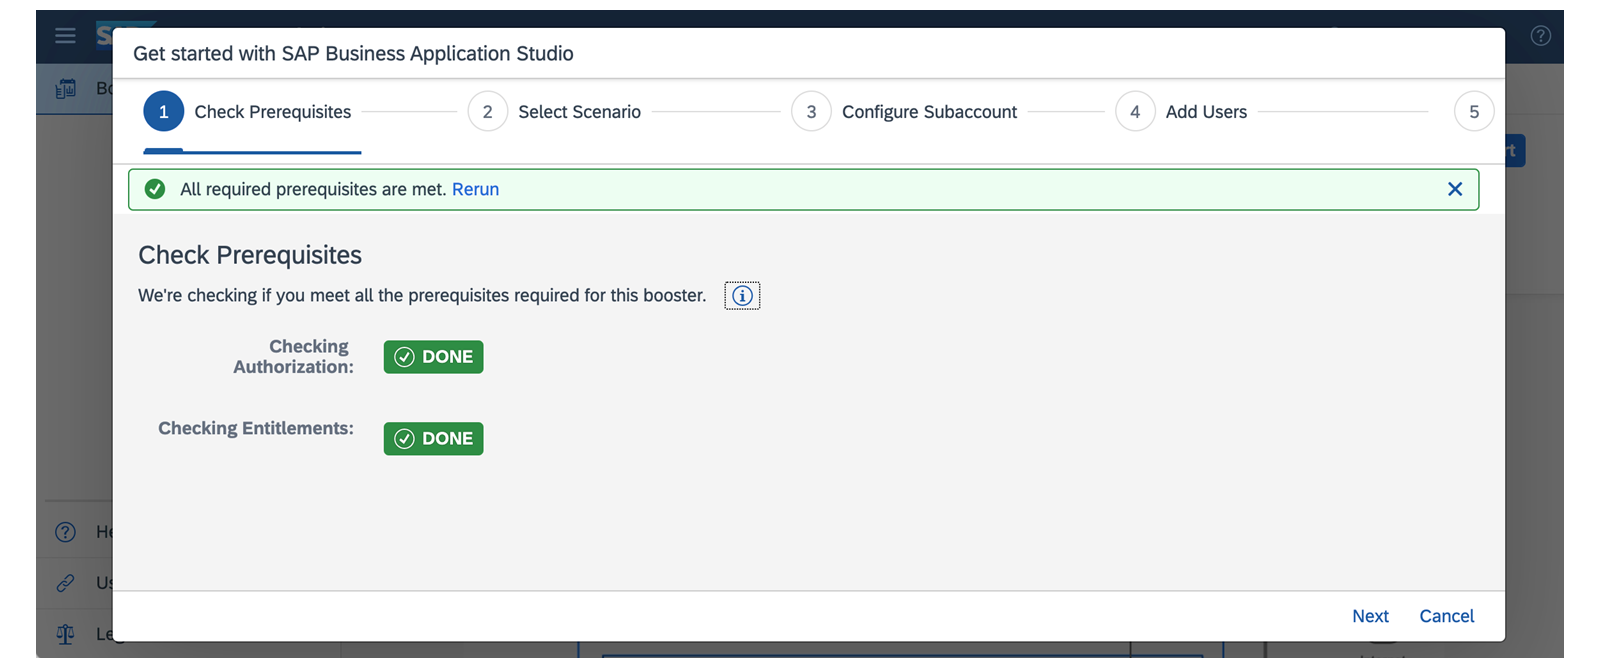Click the Rerun link
The width and height of the screenshot is (1600, 668).
(475, 189)
